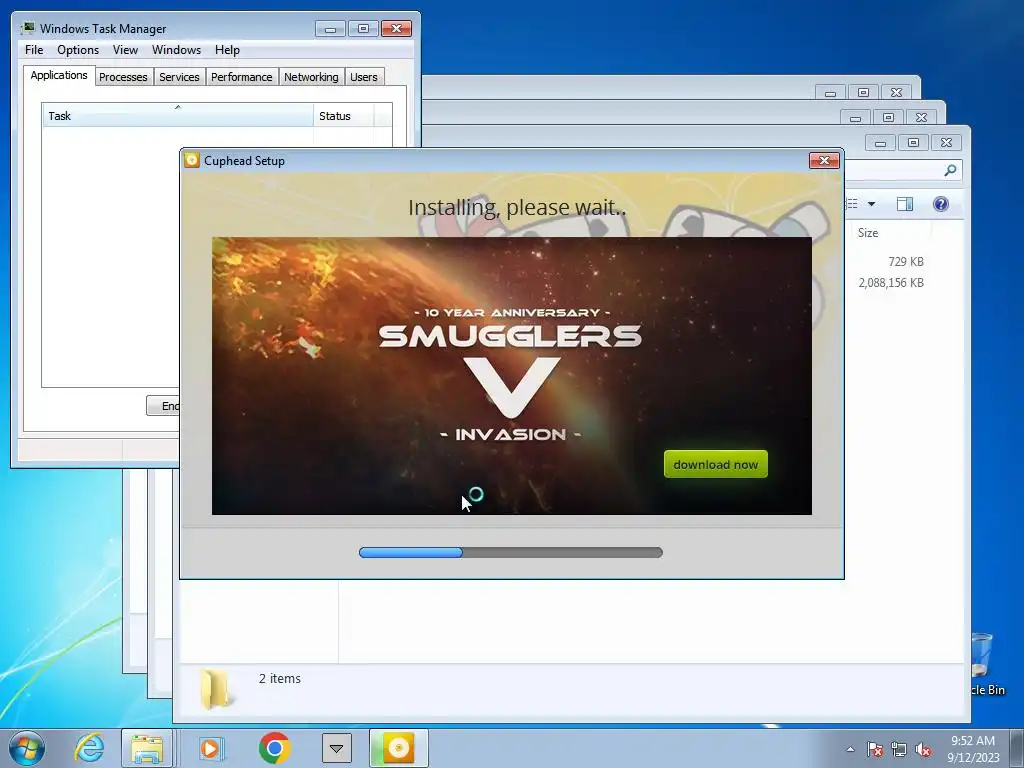Click the Cuphead Setup title bar icon

pos(191,161)
